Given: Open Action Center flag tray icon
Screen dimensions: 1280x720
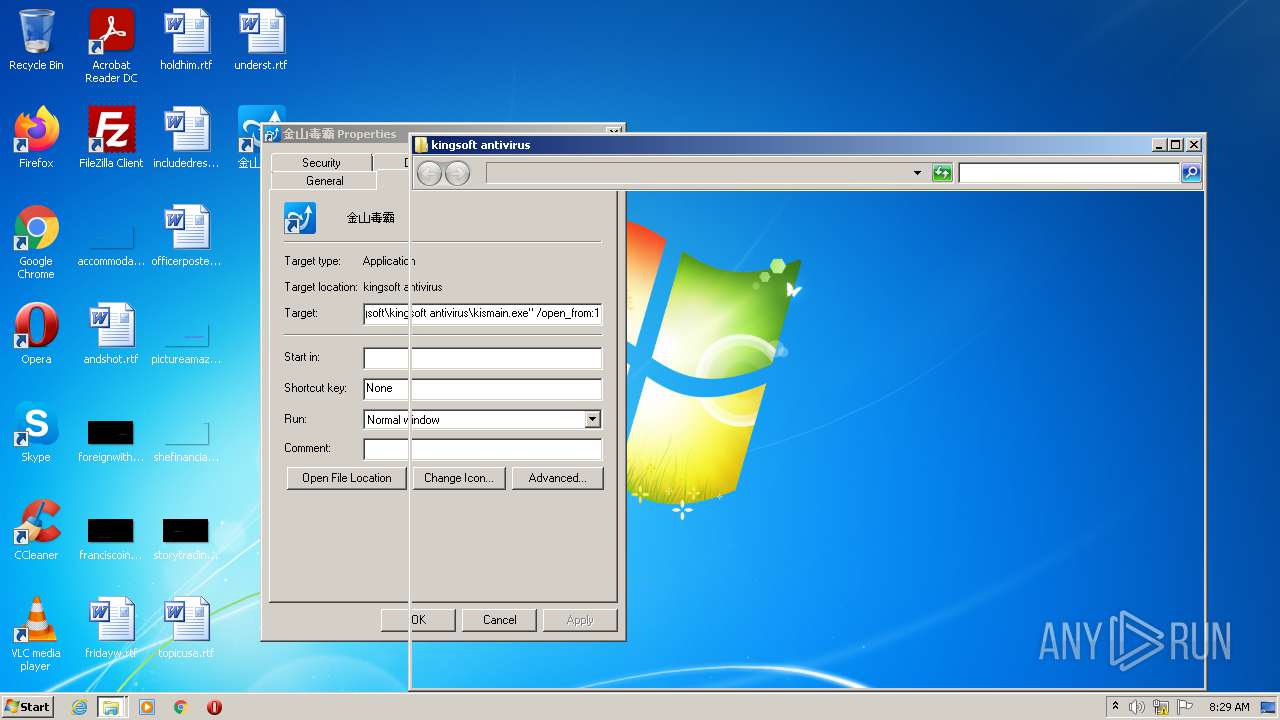Looking at the screenshot, I should 1185,707.
